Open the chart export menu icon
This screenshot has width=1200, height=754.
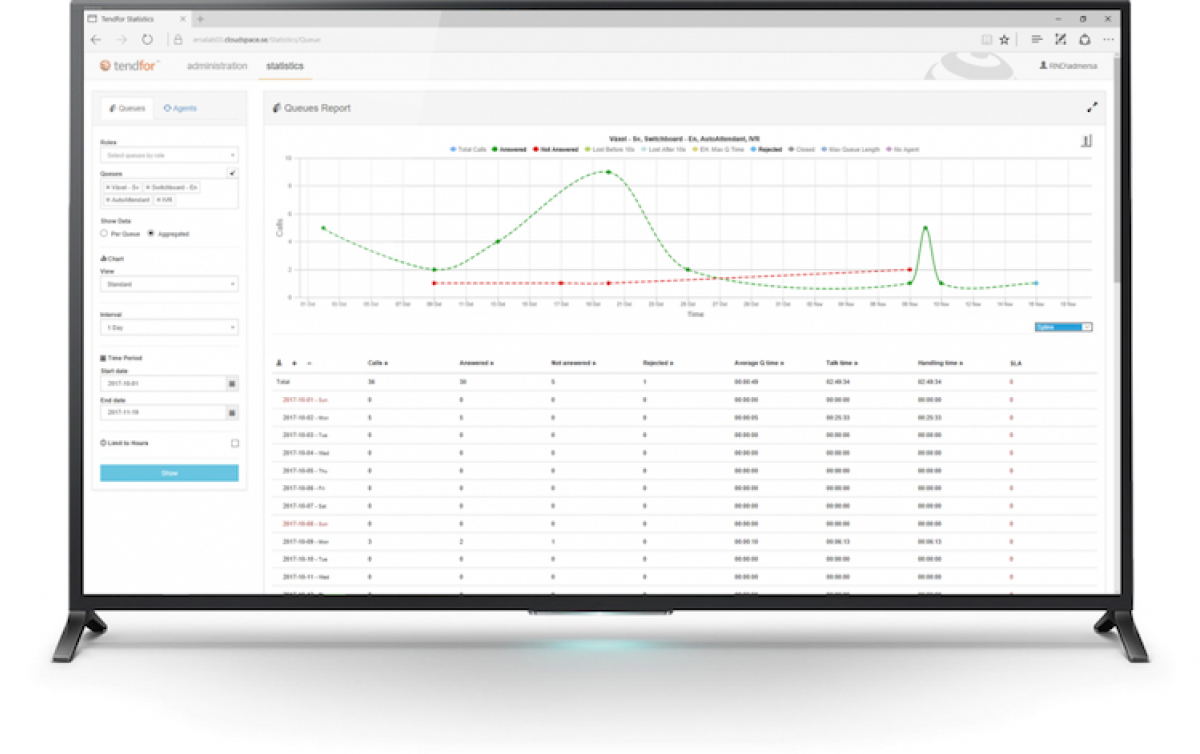pyautogui.click(x=1086, y=141)
